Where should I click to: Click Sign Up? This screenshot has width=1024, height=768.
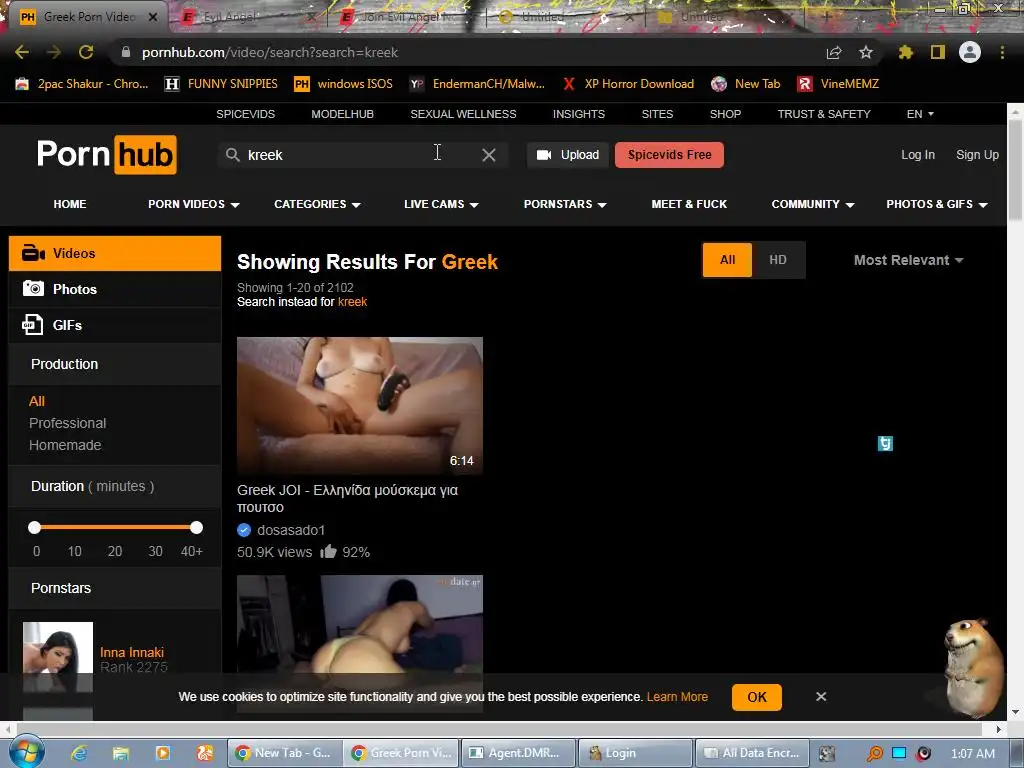click(977, 155)
